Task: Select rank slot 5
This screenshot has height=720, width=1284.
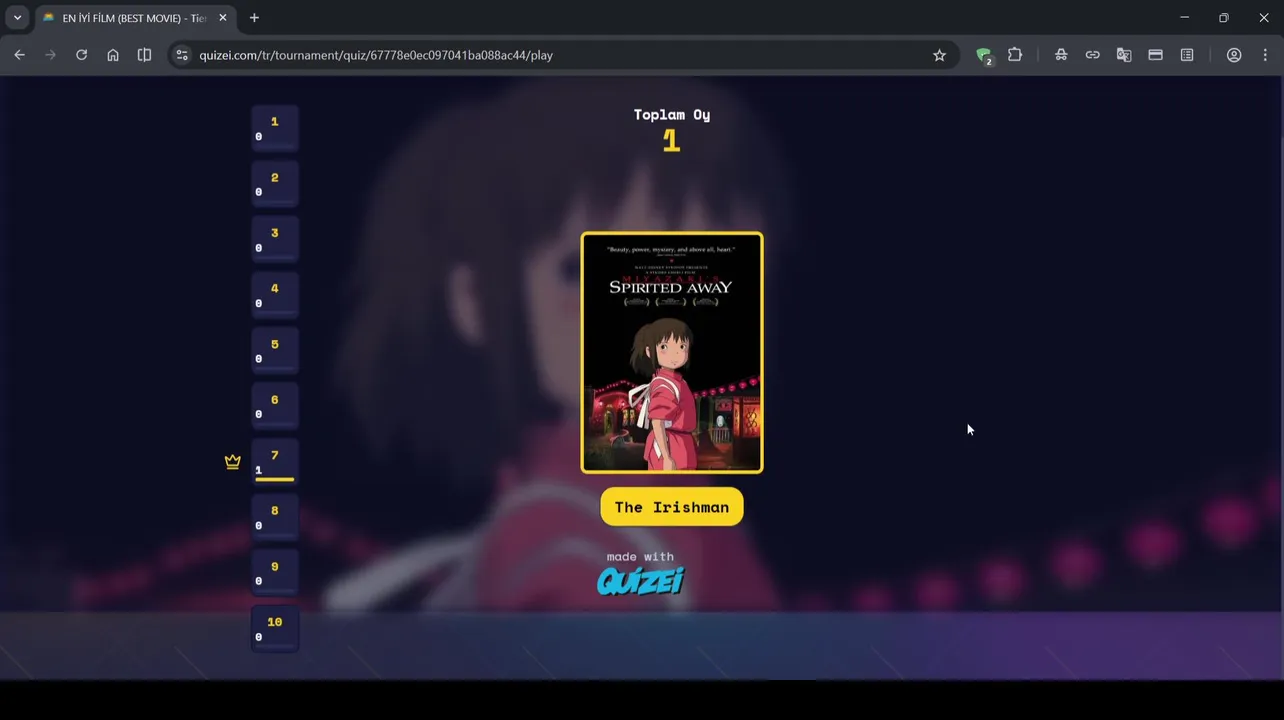Action: coord(275,351)
